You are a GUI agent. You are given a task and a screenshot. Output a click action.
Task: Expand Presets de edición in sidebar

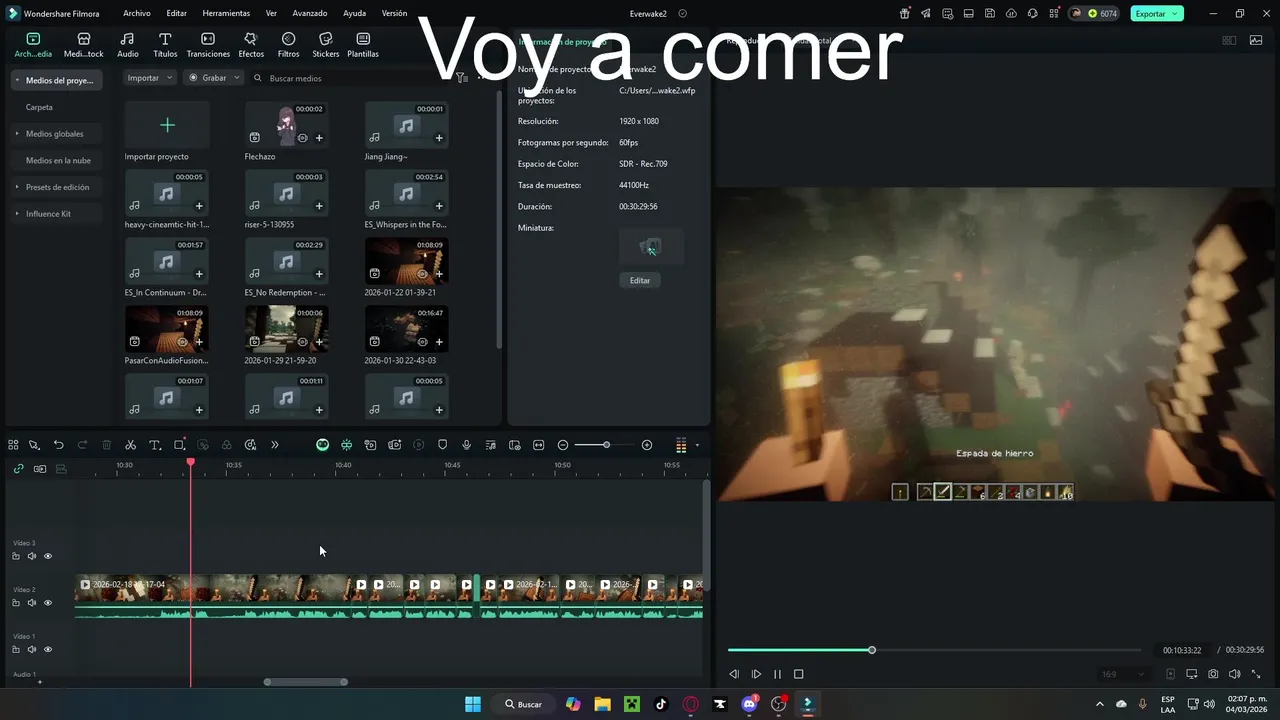[17, 187]
